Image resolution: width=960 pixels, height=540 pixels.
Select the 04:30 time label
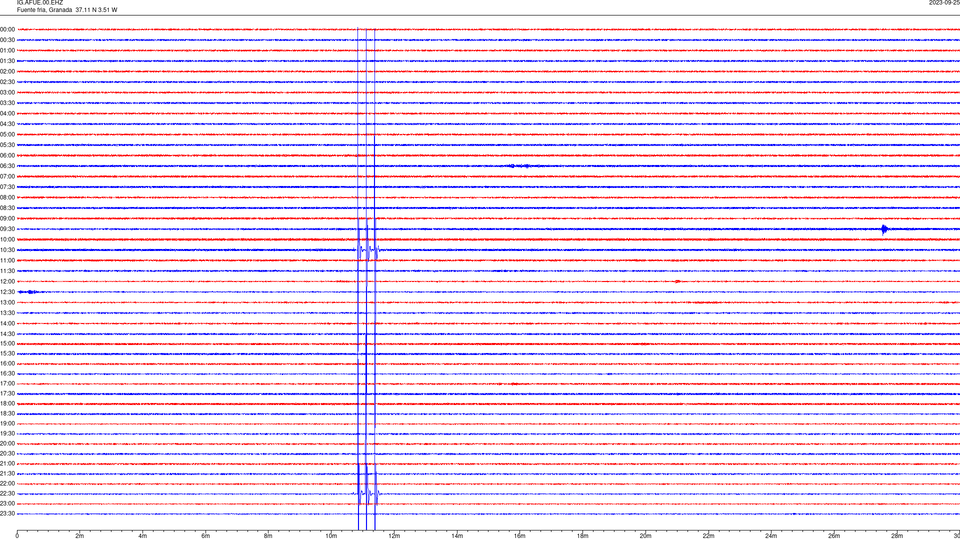click(x=7, y=124)
